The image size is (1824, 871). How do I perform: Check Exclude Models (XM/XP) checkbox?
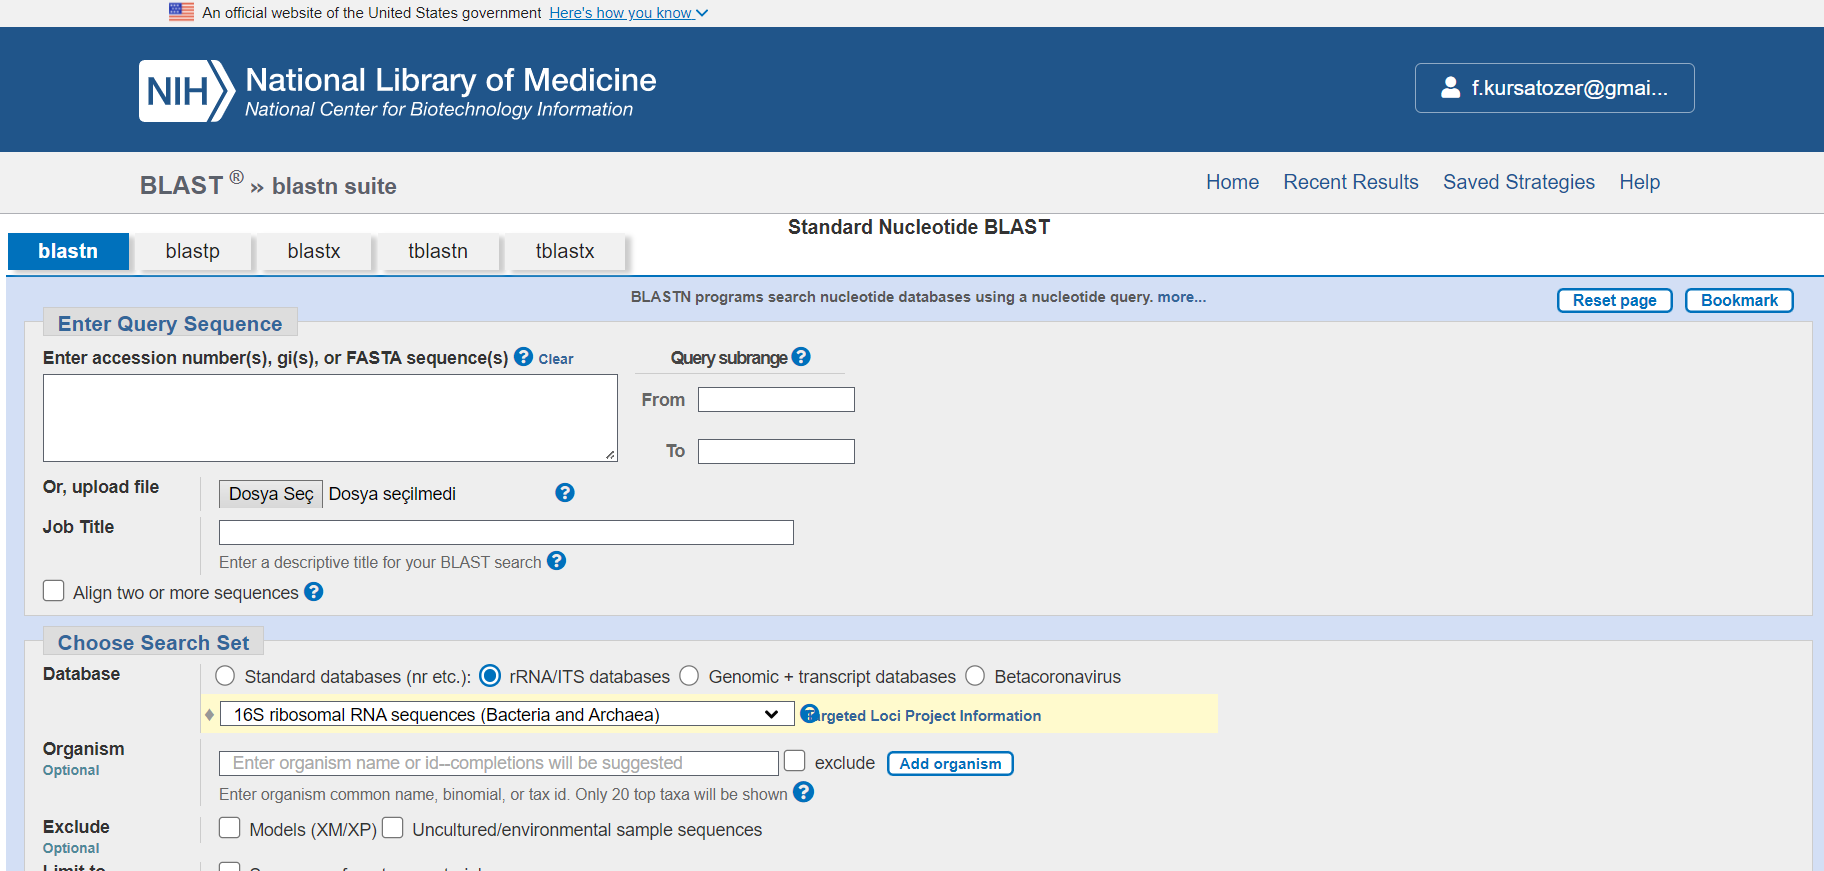(x=230, y=828)
